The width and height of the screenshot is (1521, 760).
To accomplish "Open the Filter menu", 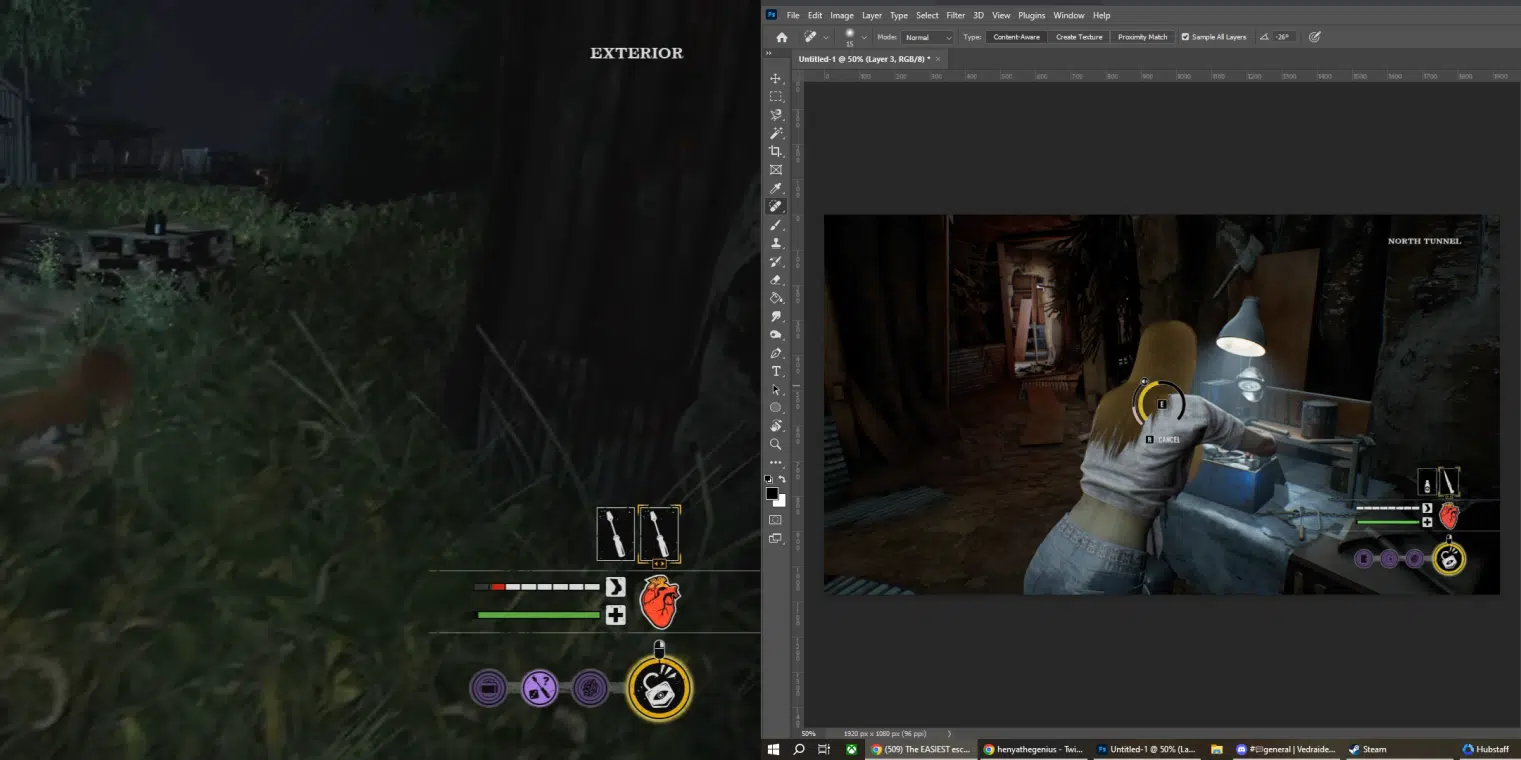I will click(956, 15).
